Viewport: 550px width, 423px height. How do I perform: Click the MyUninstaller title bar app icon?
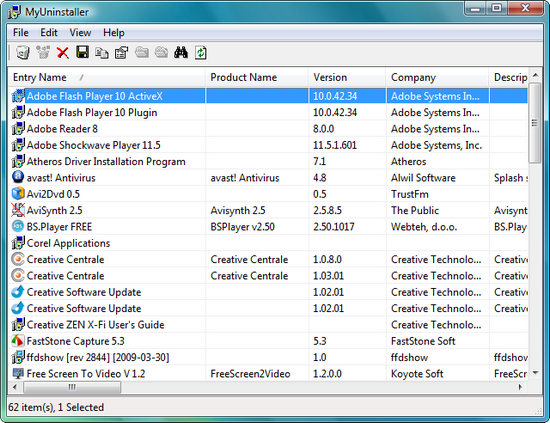click(14, 12)
